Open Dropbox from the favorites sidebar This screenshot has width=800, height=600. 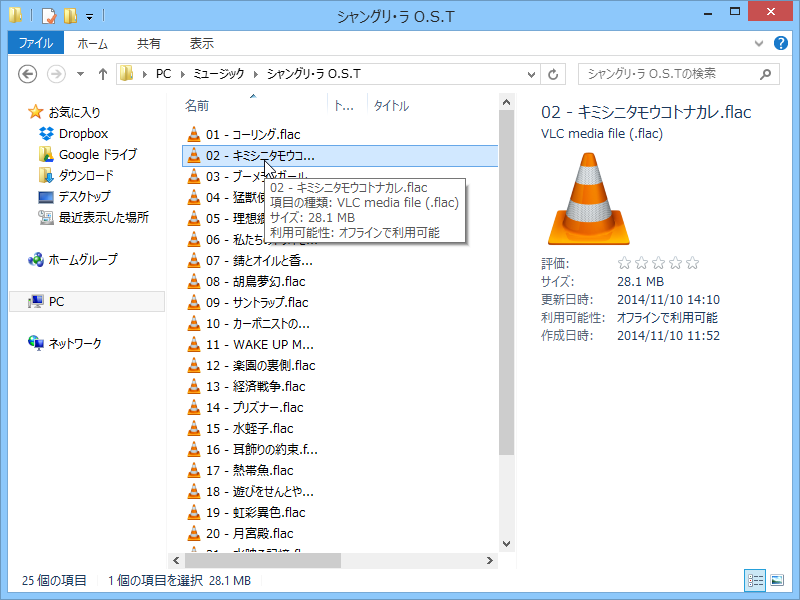coord(85,132)
